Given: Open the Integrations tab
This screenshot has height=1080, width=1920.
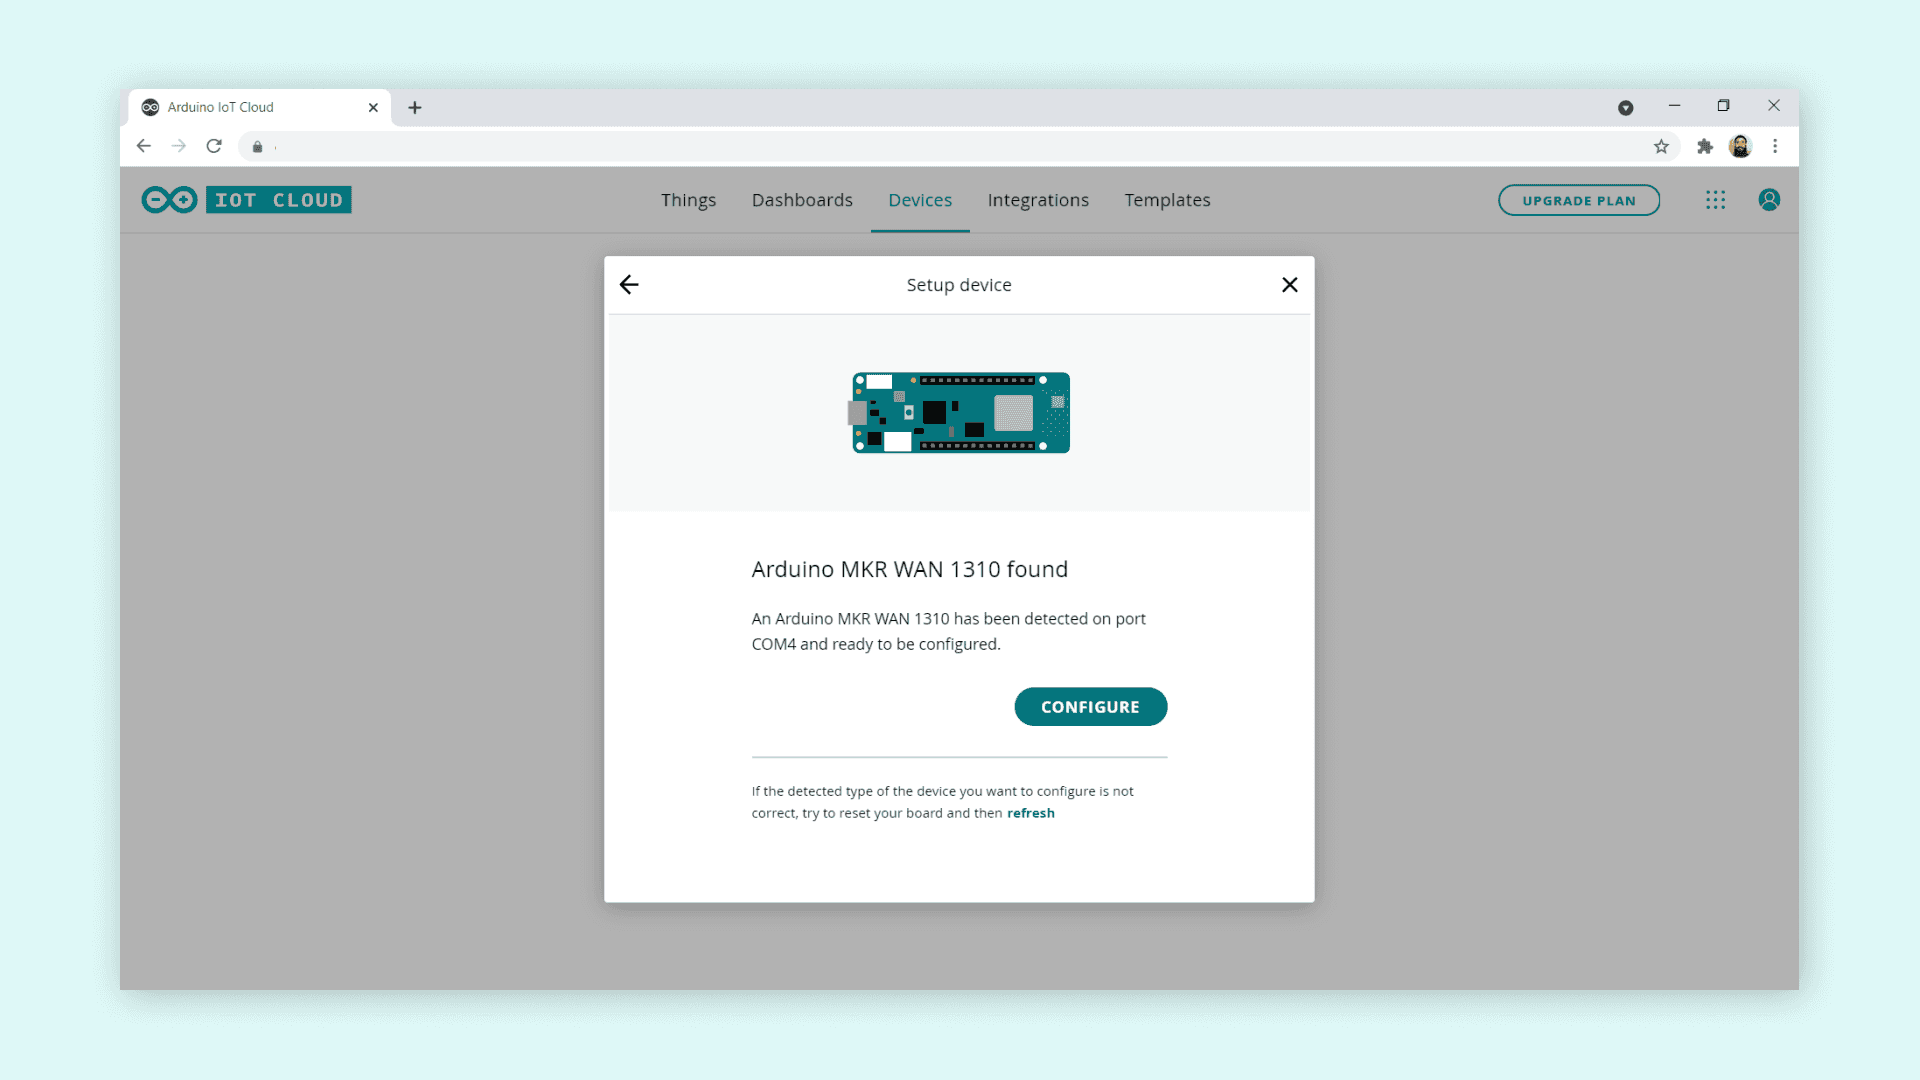Looking at the screenshot, I should [x=1038, y=200].
